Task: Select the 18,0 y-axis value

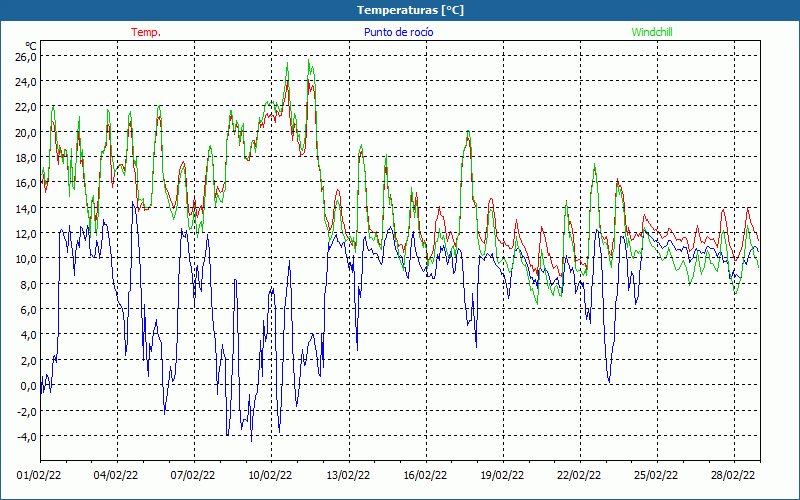Action: click(x=26, y=158)
